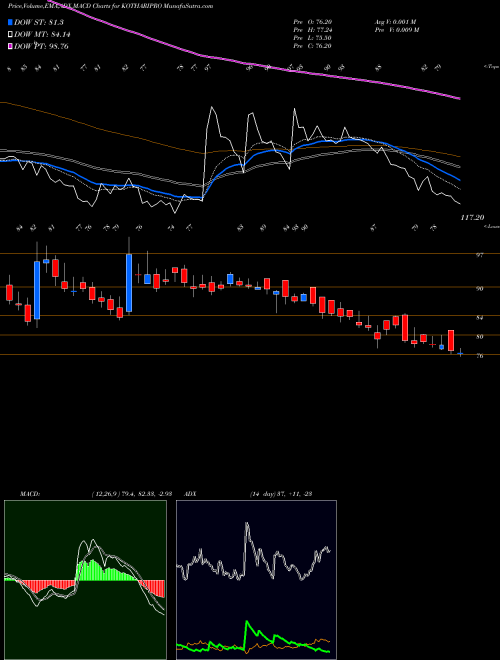Click the last candlestick near 76

[460, 353]
